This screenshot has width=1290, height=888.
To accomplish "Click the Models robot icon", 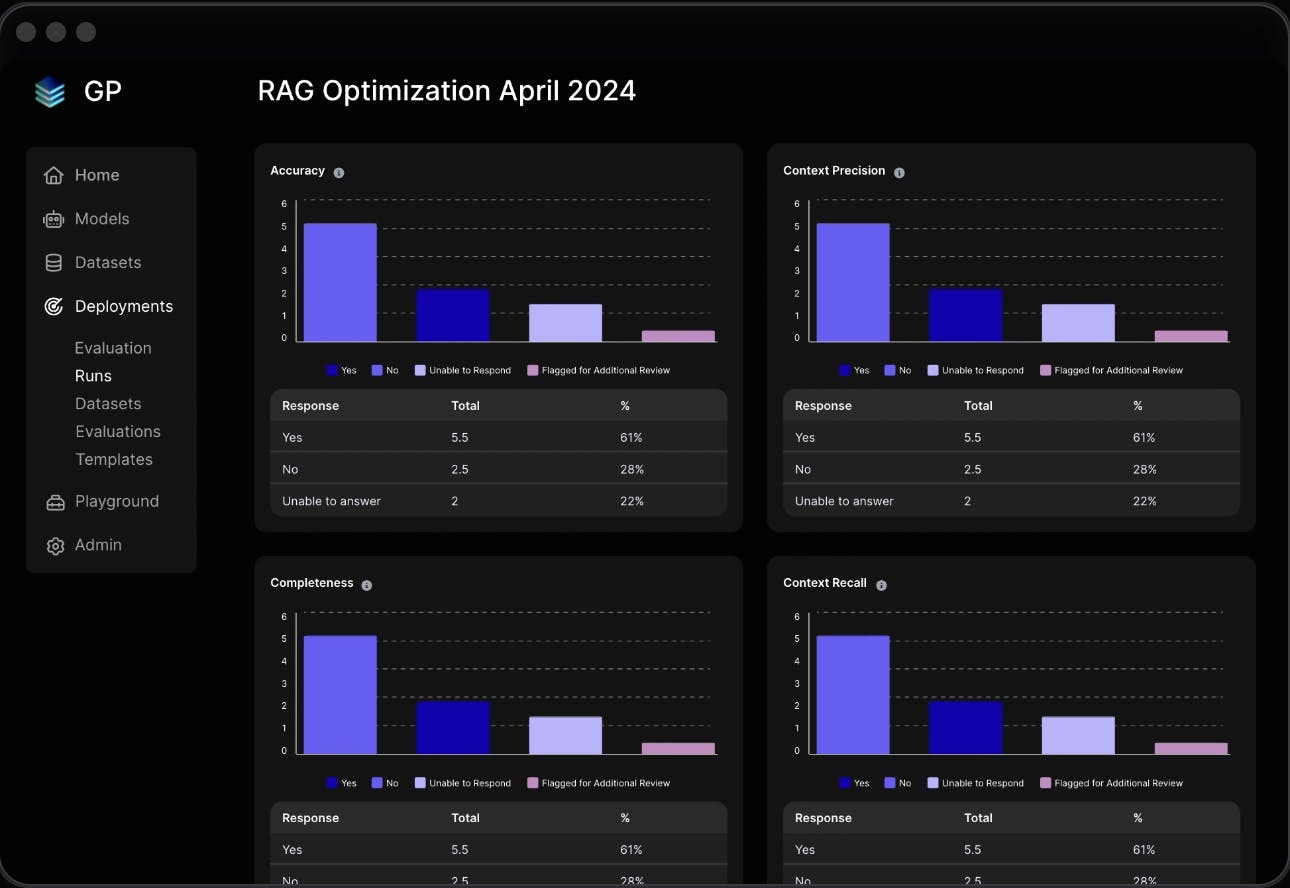I will (54, 220).
